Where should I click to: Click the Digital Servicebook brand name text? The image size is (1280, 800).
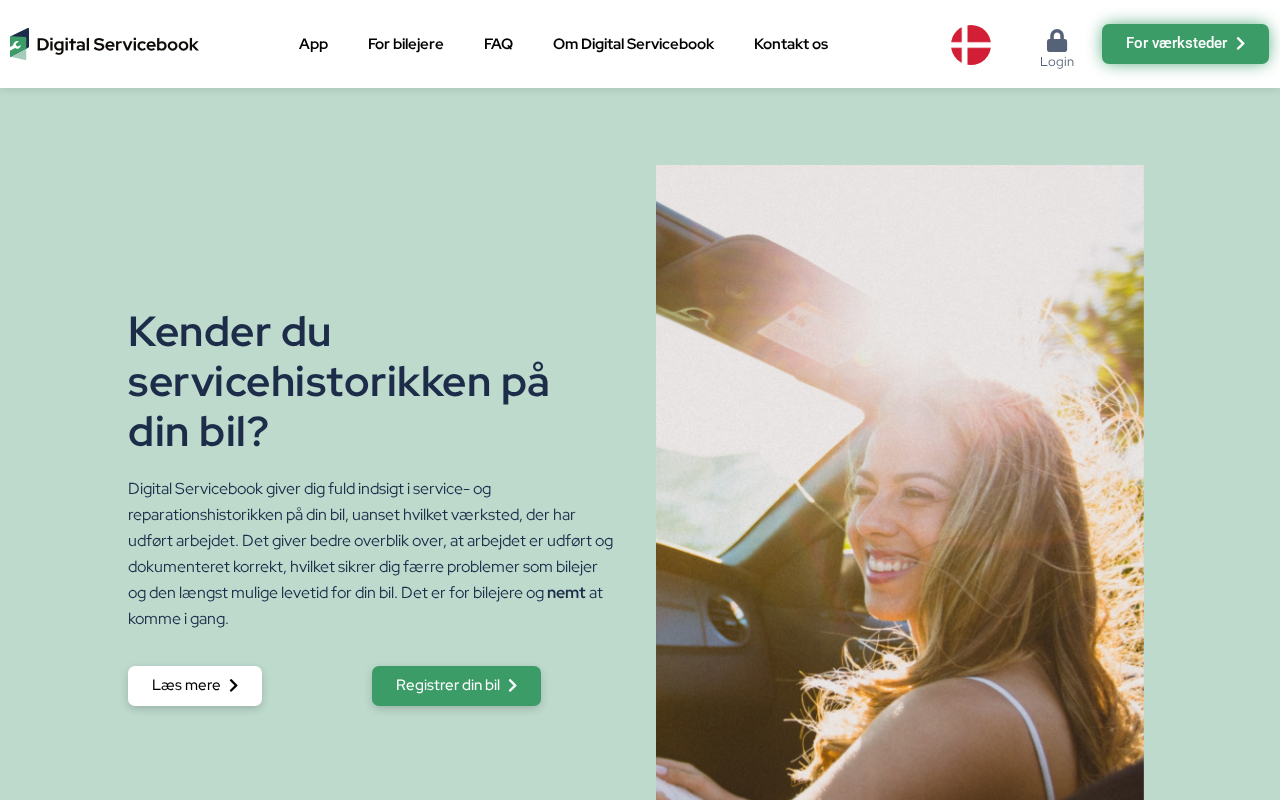coord(117,45)
